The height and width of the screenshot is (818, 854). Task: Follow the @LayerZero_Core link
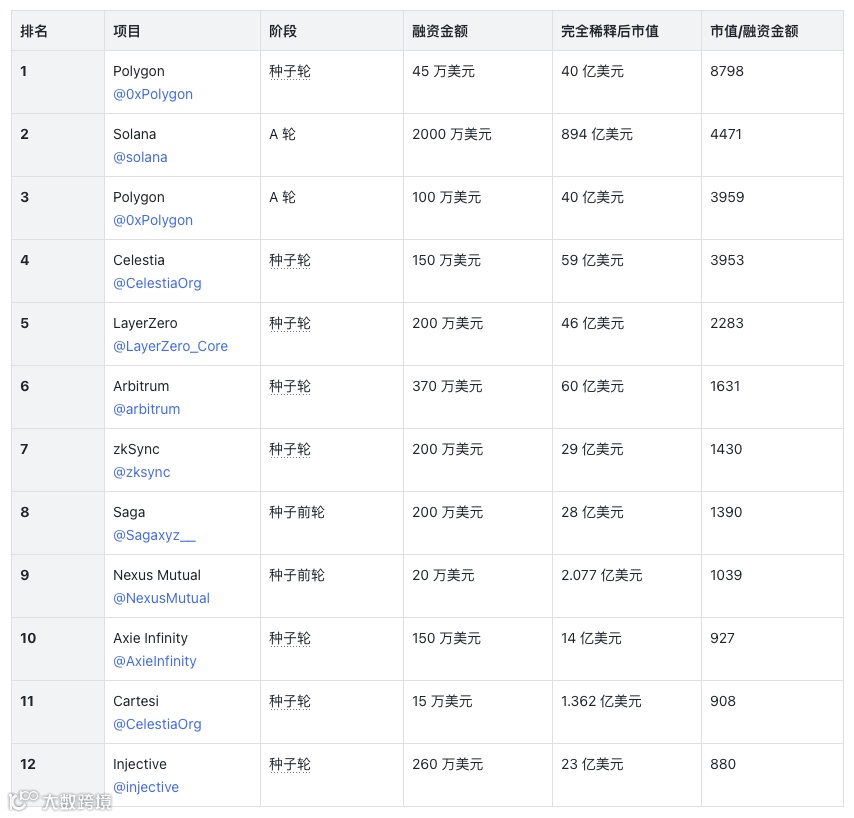(170, 346)
